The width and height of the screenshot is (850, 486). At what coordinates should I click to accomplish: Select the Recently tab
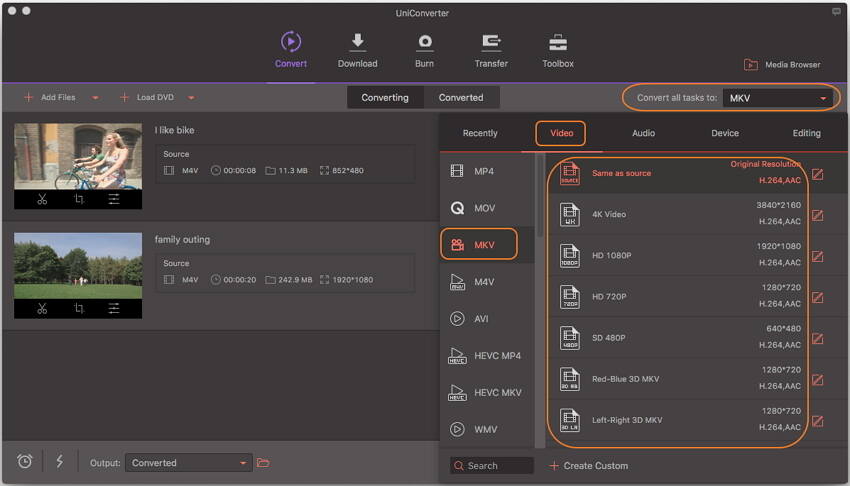(480, 133)
